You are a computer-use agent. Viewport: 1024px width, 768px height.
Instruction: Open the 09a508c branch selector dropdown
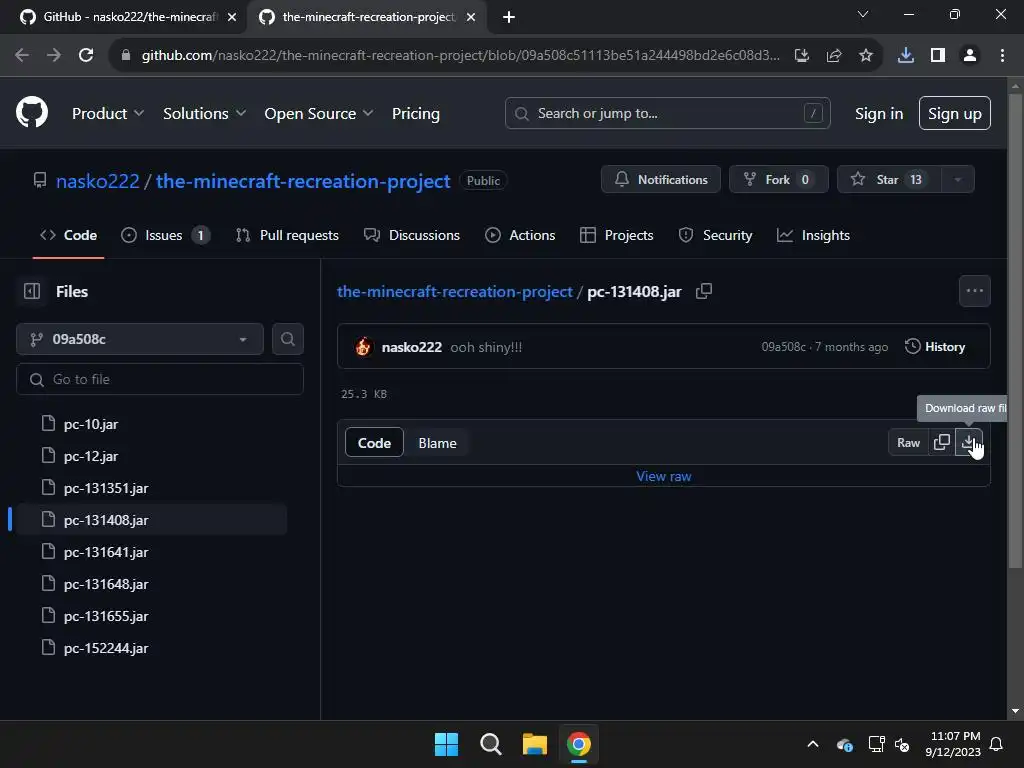[140, 339]
